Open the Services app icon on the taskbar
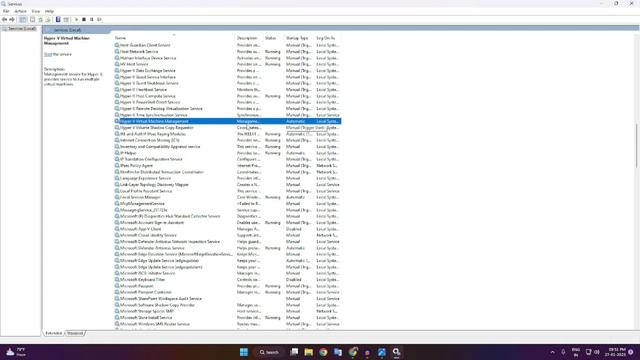This screenshot has height=360, width=640. pyautogui.click(x=396, y=352)
